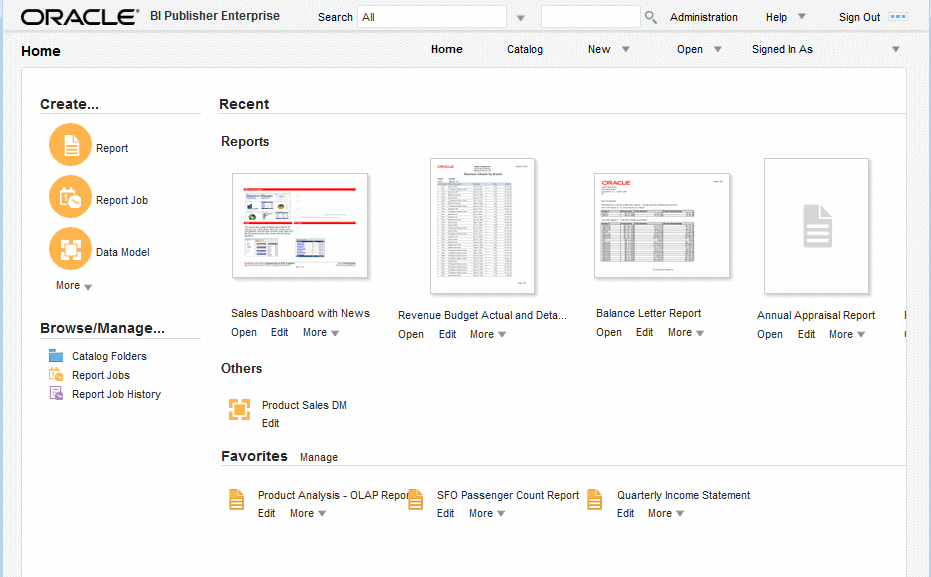Click the Quarterly Income Statement document icon

[x=594, y=499]
